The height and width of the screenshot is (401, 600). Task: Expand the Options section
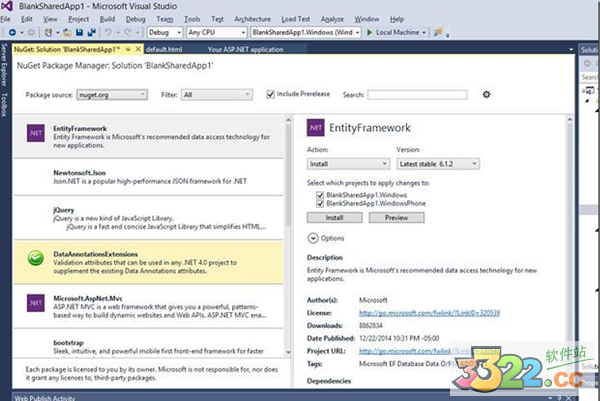tap(313, 238)
